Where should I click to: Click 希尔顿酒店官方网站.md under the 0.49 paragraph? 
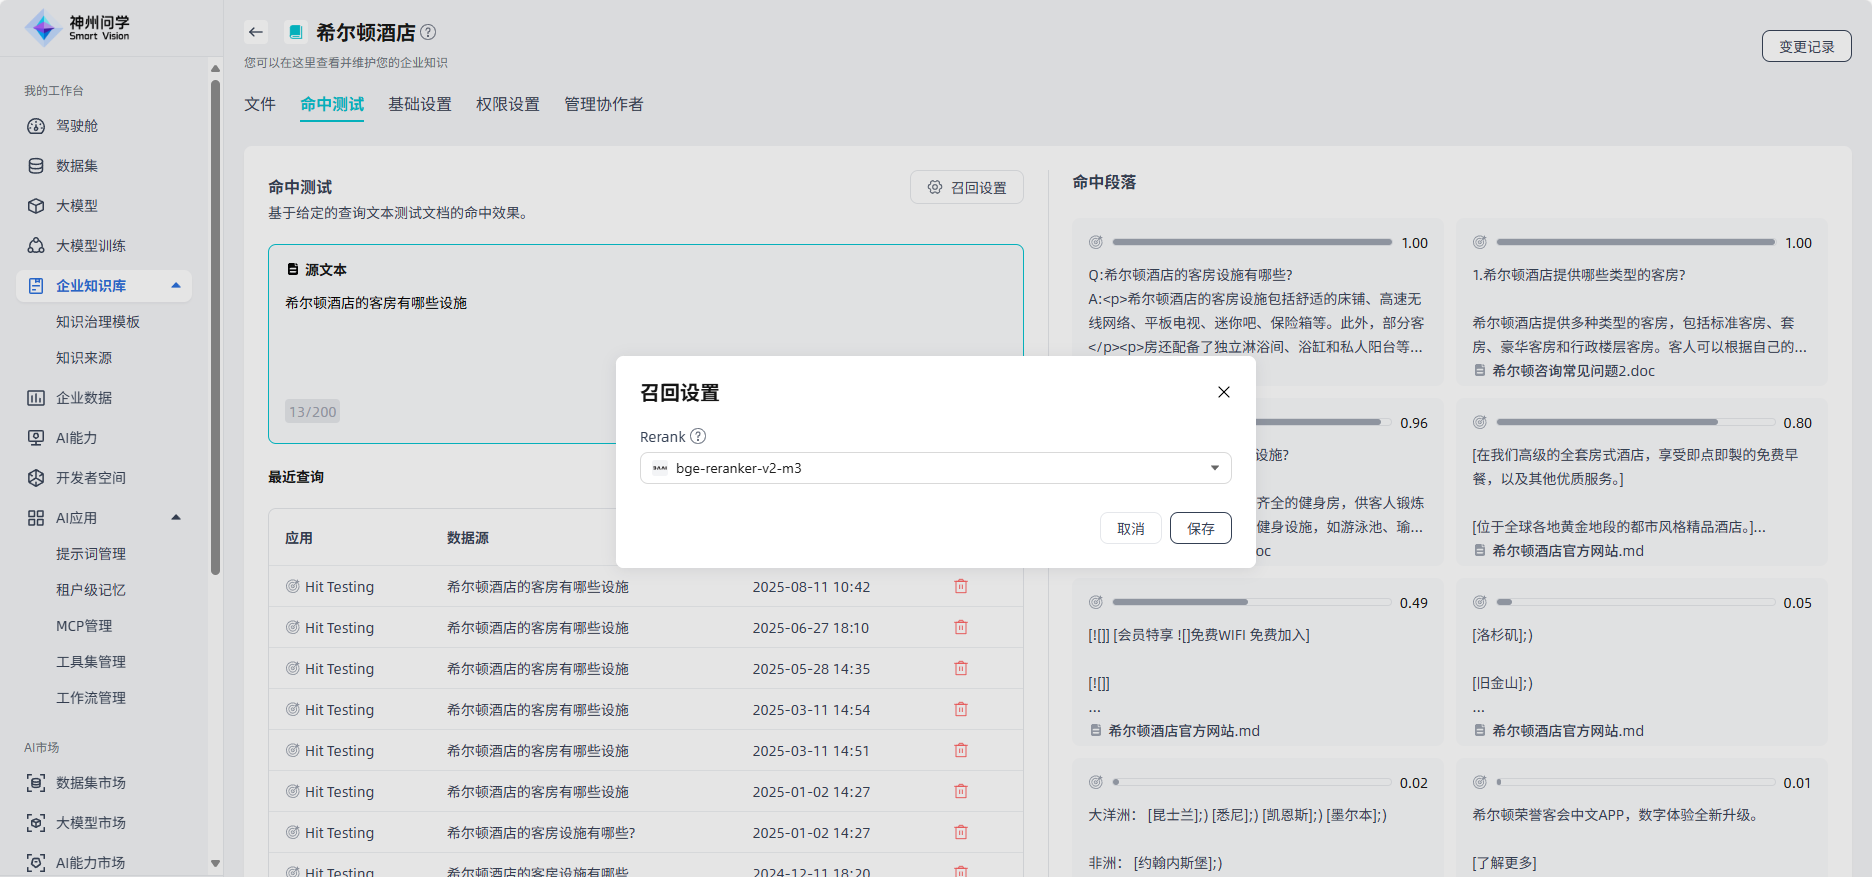click(x=1184, y=731)
